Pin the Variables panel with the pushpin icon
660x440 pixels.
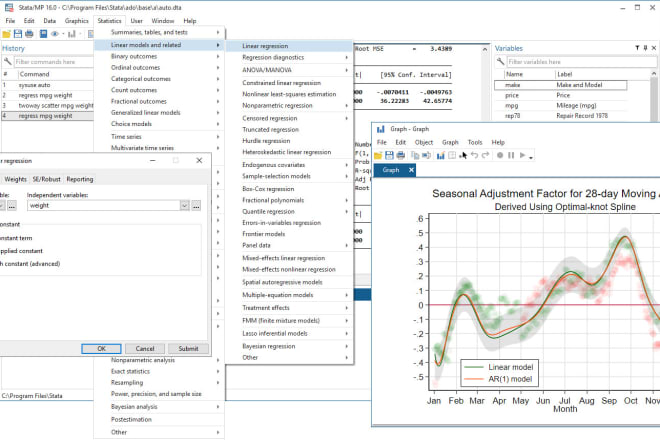[x=645, y=48]
